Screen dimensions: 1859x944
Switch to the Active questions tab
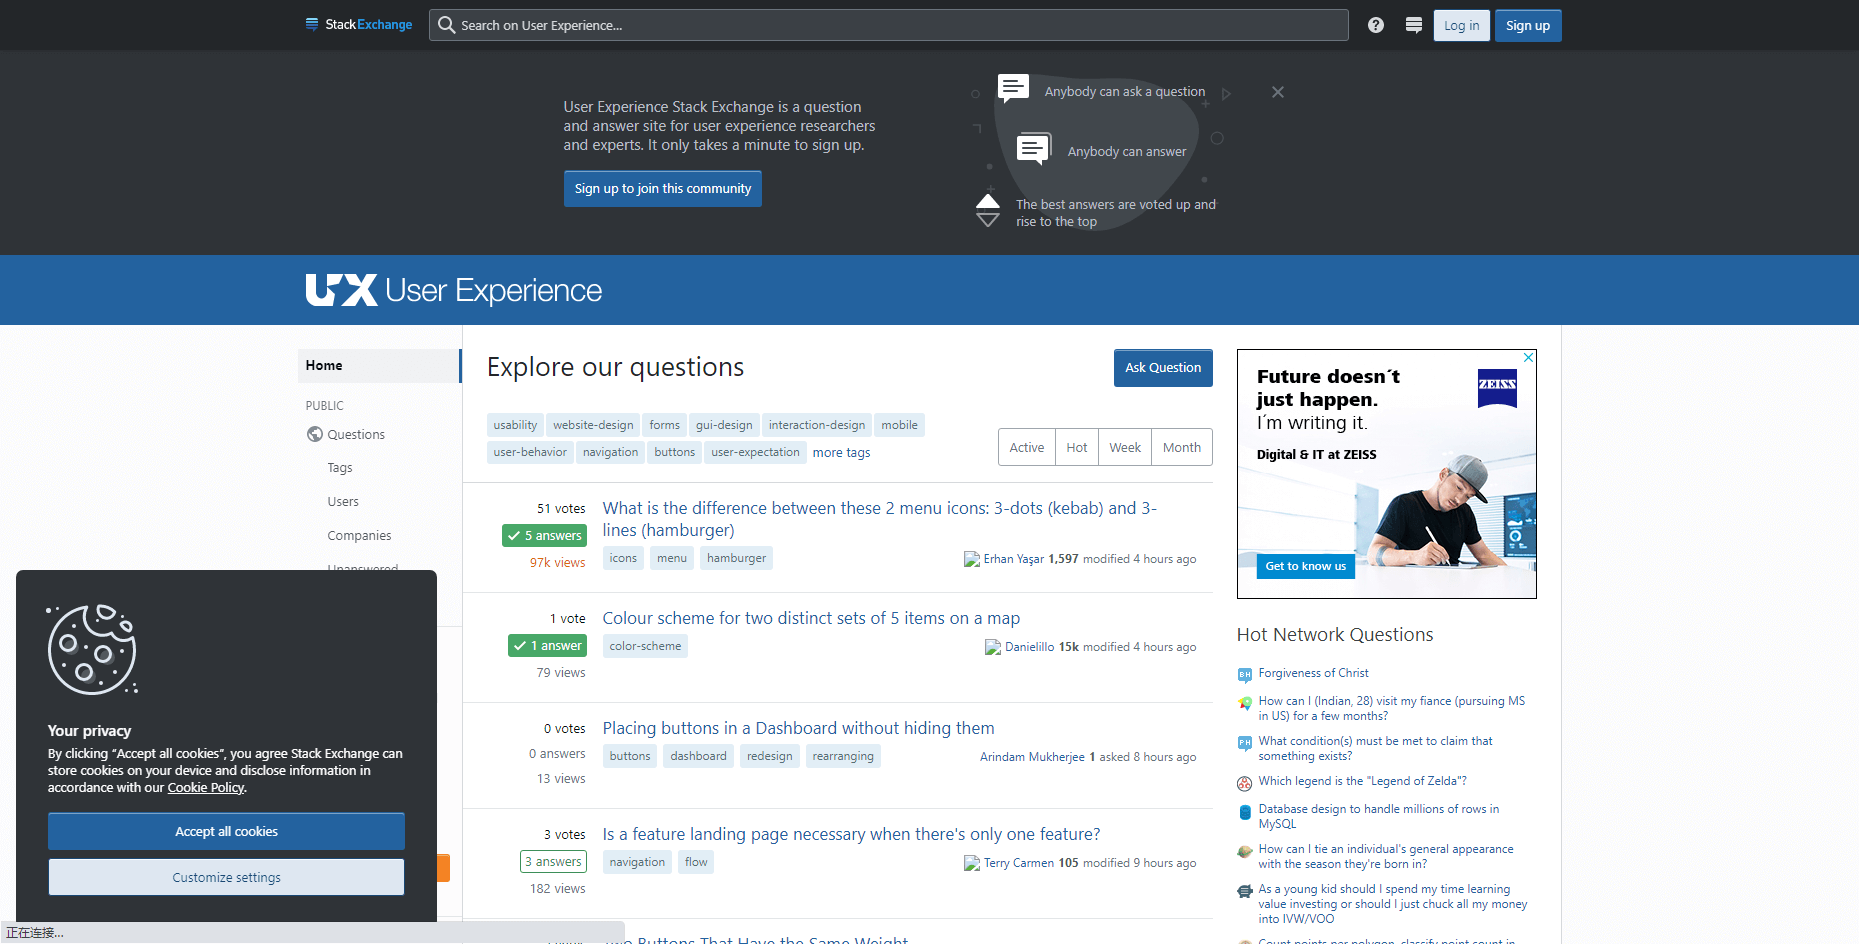pyautogui.click(x=1026, y=447)
